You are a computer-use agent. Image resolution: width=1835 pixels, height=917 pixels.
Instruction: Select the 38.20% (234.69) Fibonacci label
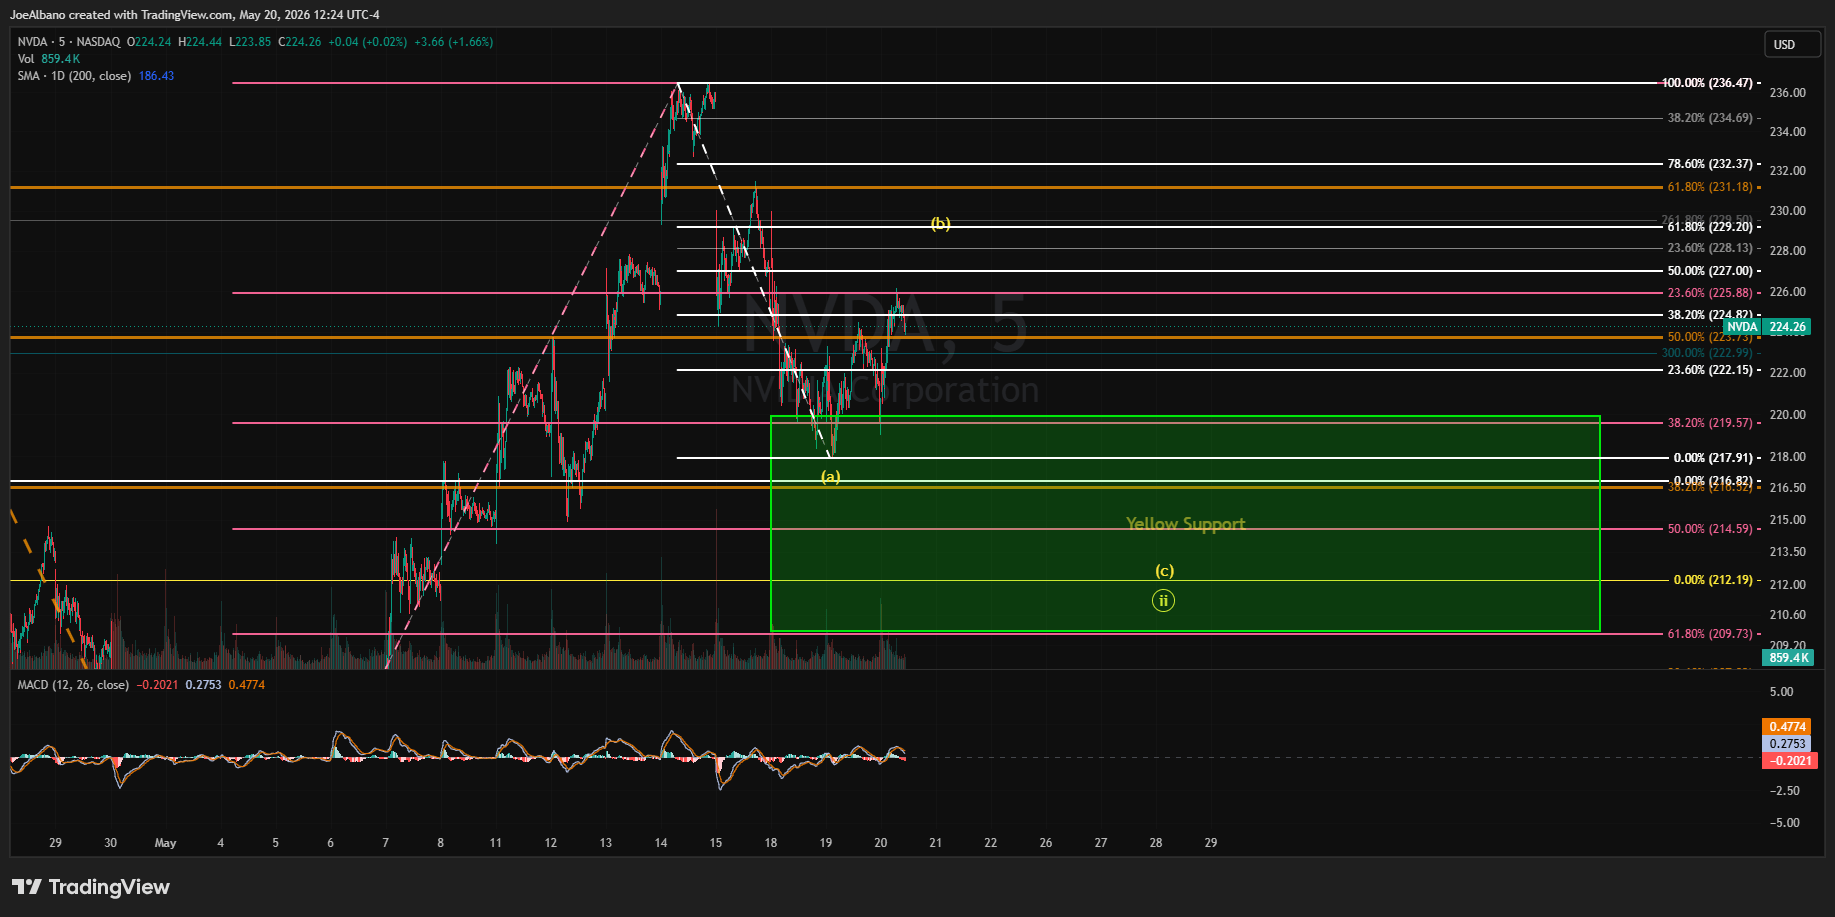pyautogui.click(x=1710, y=118)
